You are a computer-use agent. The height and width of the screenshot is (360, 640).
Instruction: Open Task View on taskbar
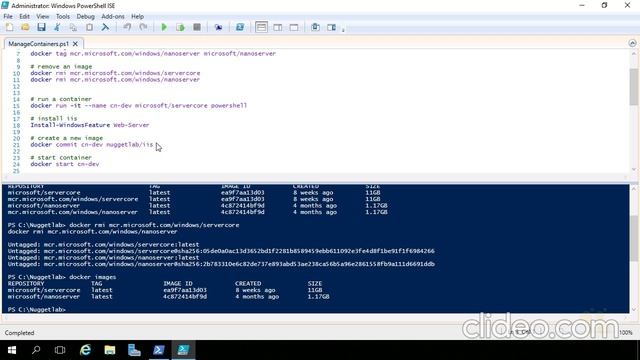pos(60,350)
